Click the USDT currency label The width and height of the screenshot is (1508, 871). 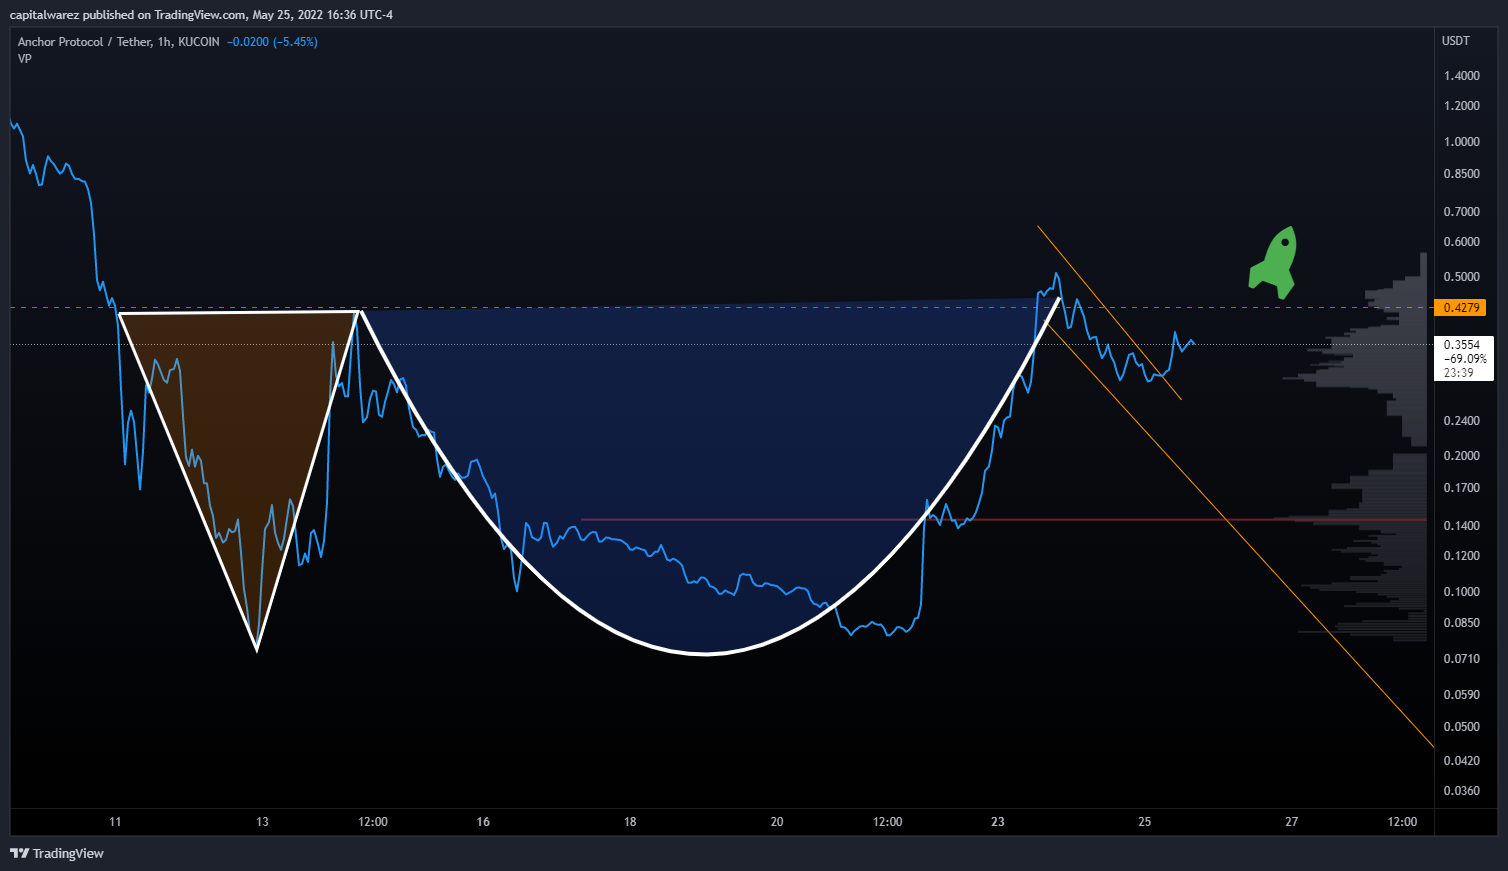coord(1456,41)
